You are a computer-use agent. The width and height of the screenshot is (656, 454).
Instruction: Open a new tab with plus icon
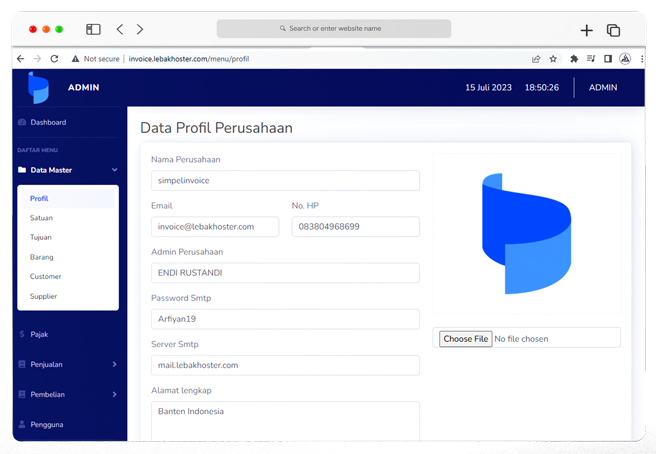point(587,30)
